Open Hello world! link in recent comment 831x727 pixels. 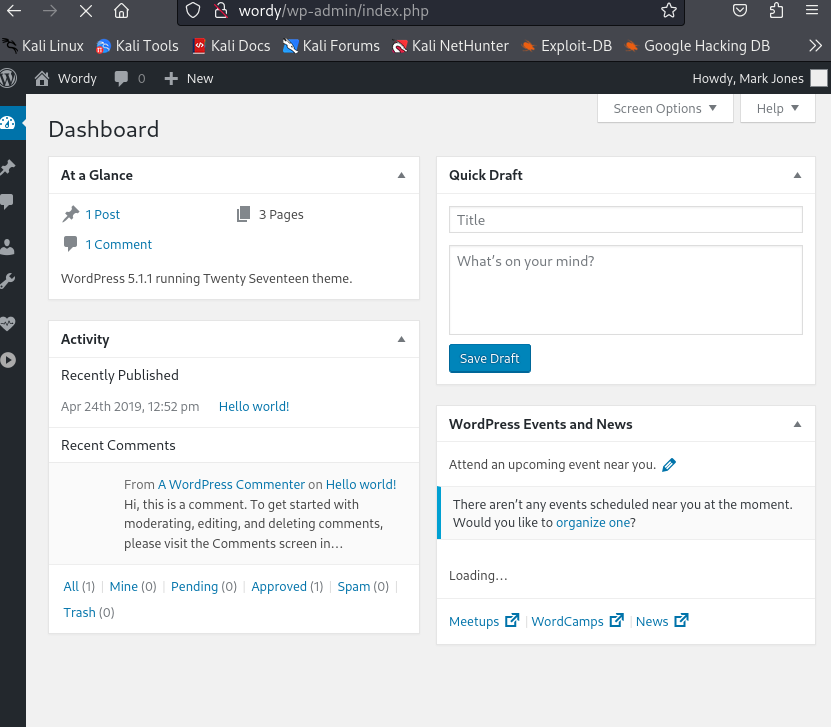coord(361,484)
